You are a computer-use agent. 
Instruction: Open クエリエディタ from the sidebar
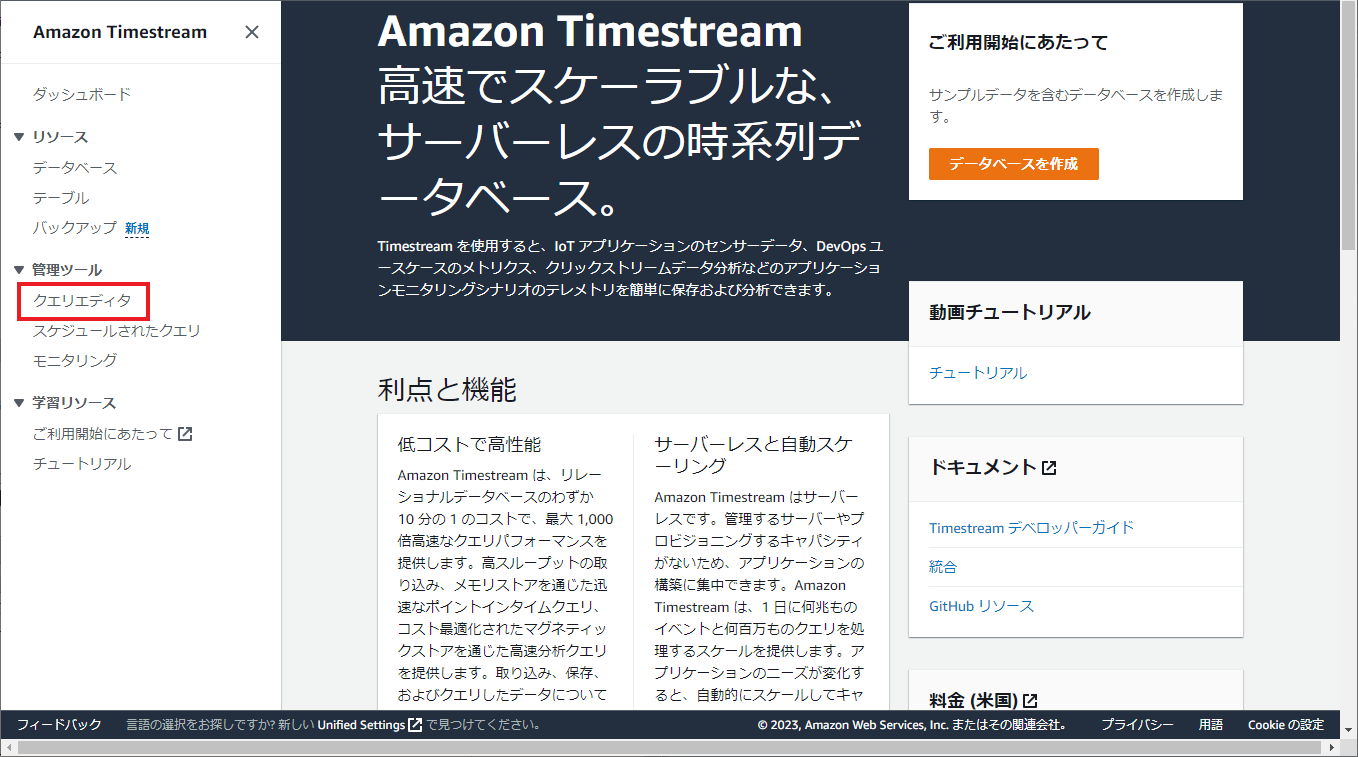pos(83,299)
